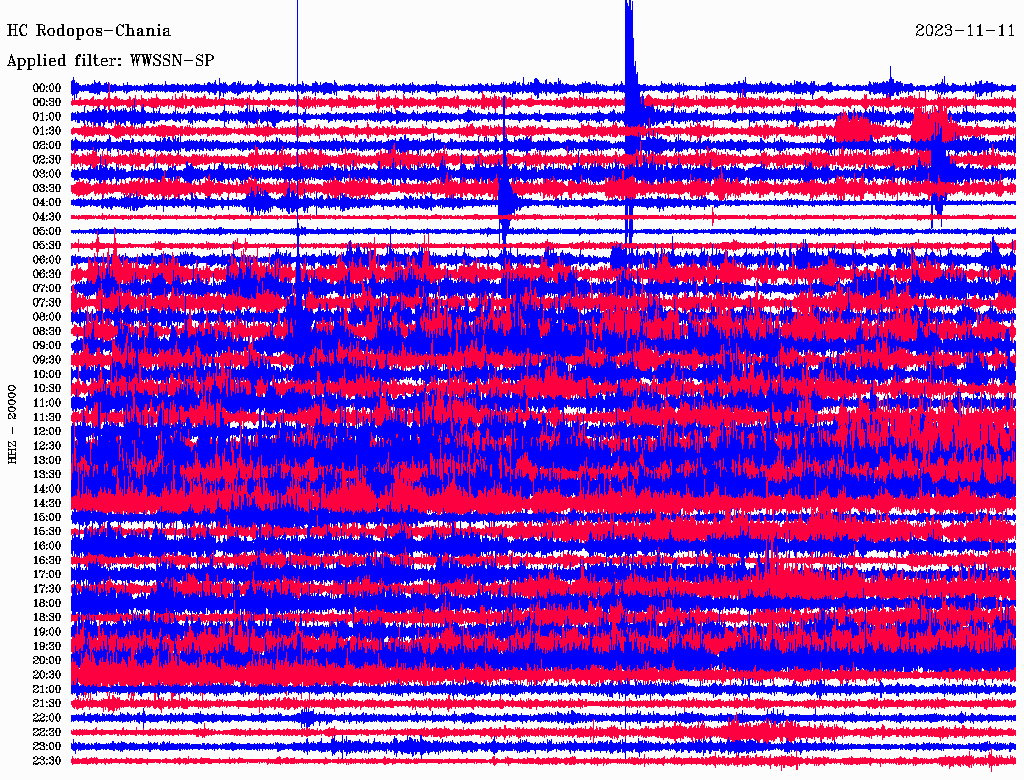Click the '12:30' time label
This screenshot has width=1024, height=780.
[47, 446]
